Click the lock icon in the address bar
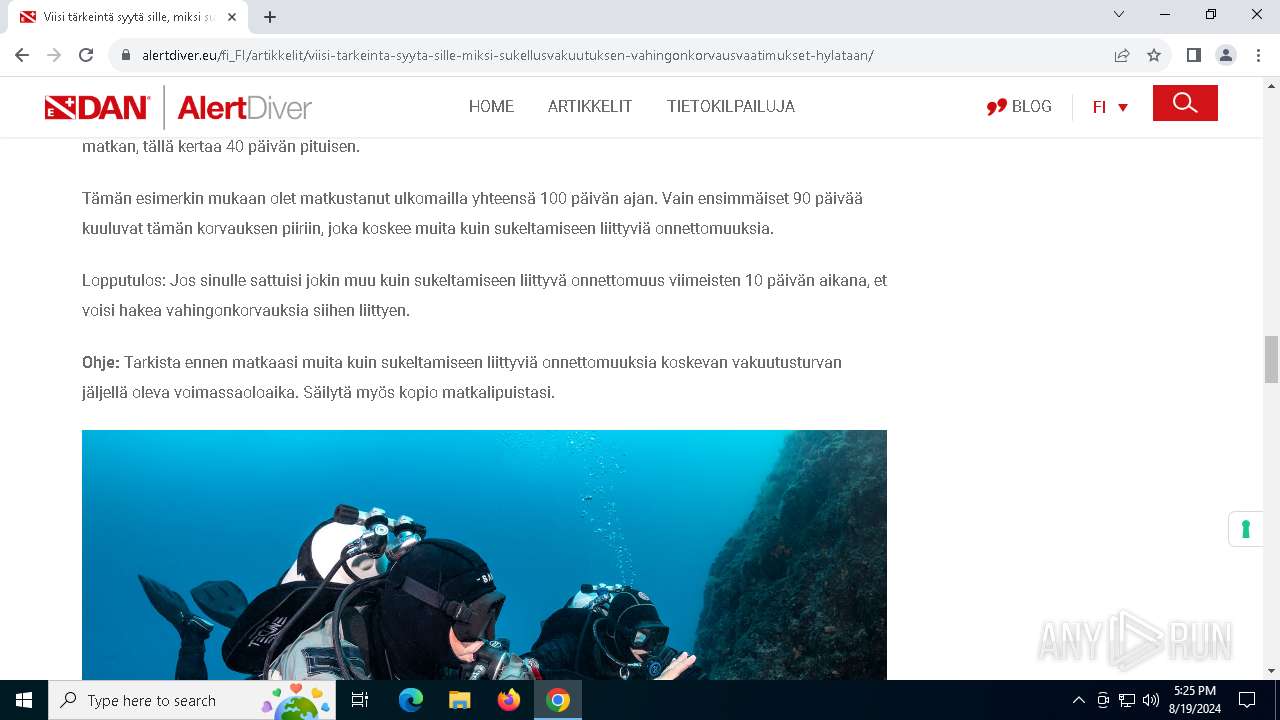1280x720 pixels. (x=126, y=56)
